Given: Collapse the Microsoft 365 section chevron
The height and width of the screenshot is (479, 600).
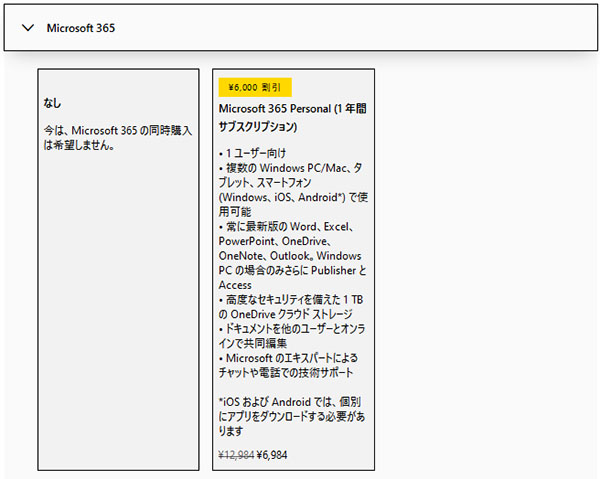Looking at the screenshot, I should pos(28,28).
